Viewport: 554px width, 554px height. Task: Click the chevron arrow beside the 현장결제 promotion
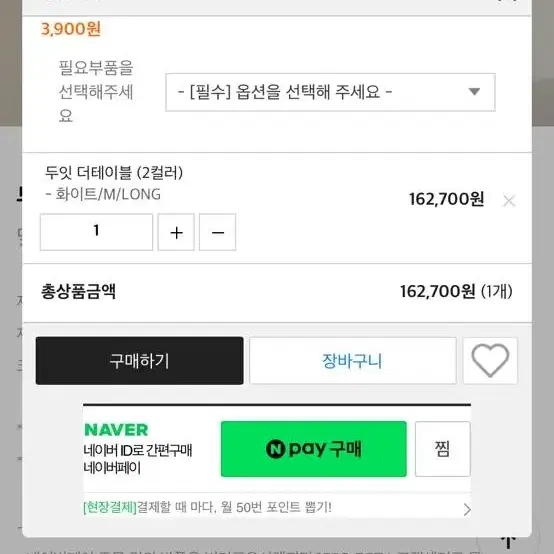coord(467,509)
